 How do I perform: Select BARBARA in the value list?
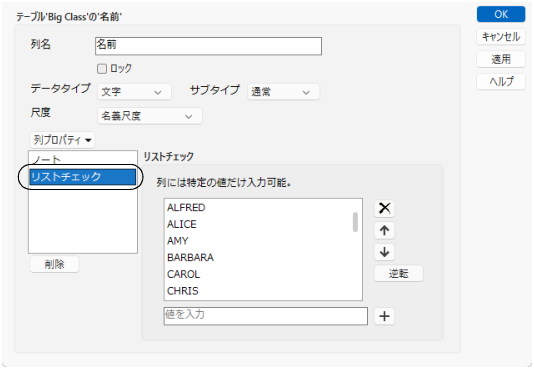pos(259,258)
